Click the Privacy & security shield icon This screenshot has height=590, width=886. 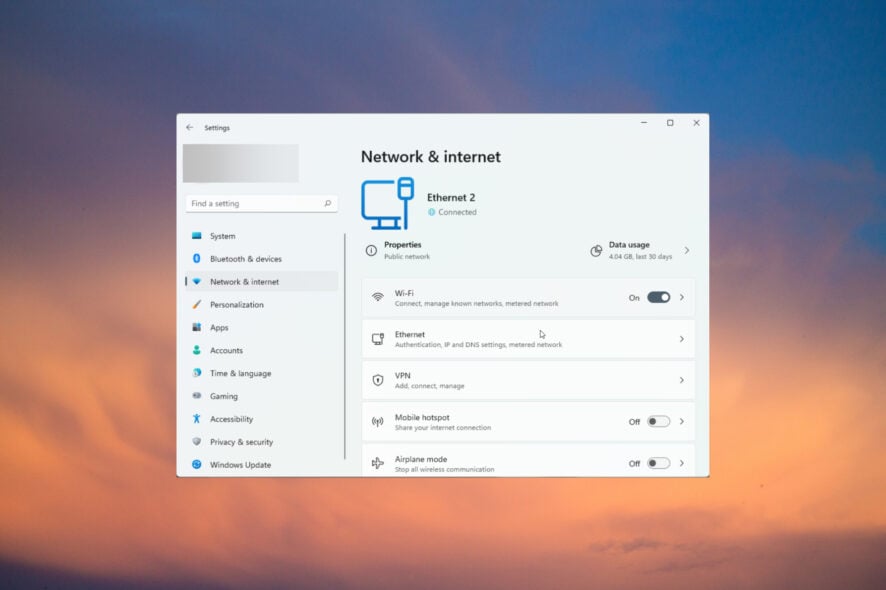pos(197,441)
